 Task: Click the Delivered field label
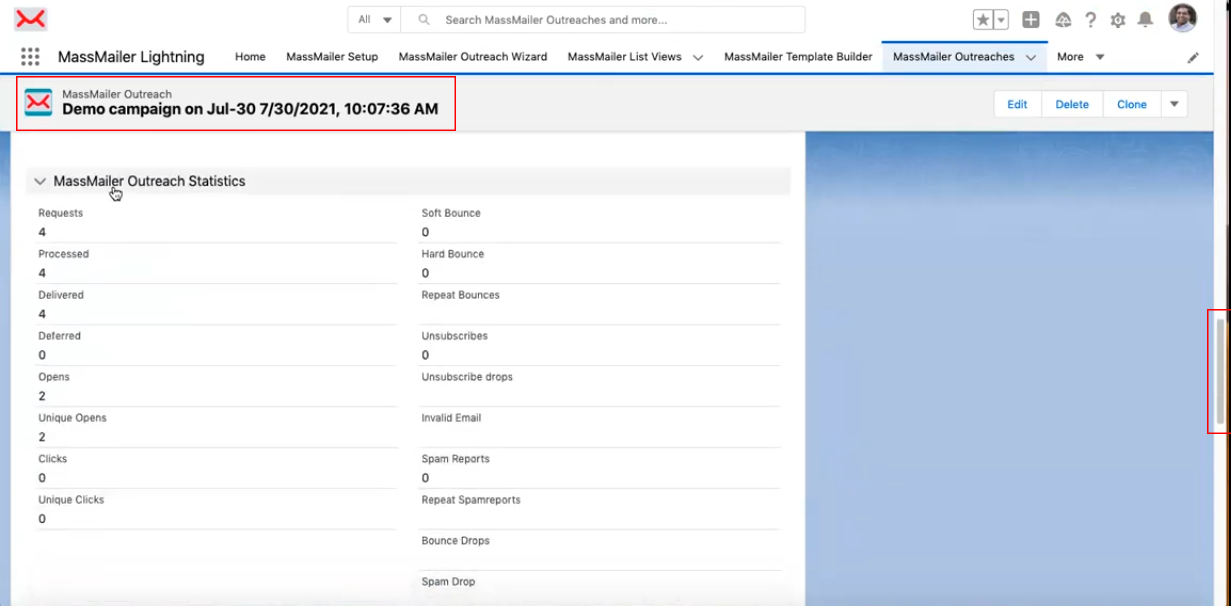tap(61, 295)
